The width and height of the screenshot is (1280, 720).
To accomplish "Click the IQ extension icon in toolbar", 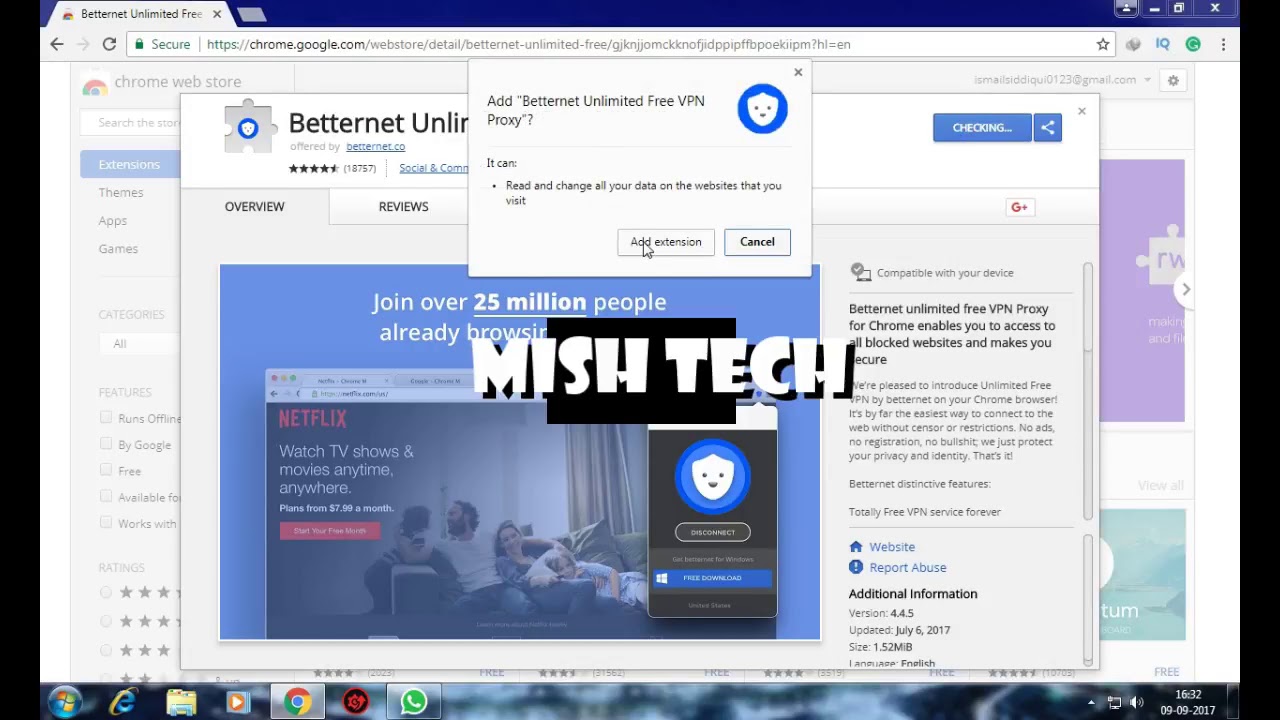I will click(x=1163, y=44).
